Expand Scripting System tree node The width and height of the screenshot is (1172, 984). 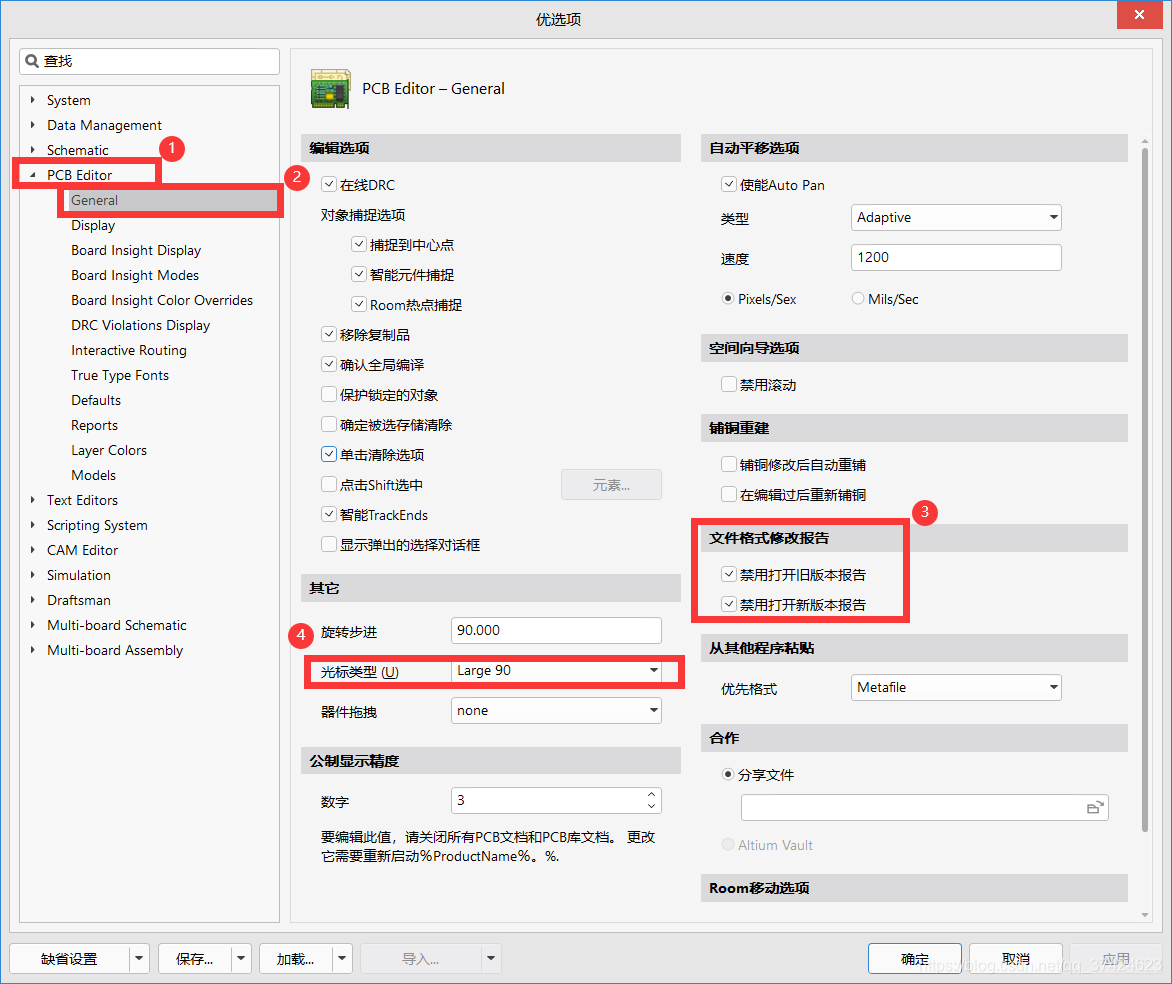pos(32,525)
